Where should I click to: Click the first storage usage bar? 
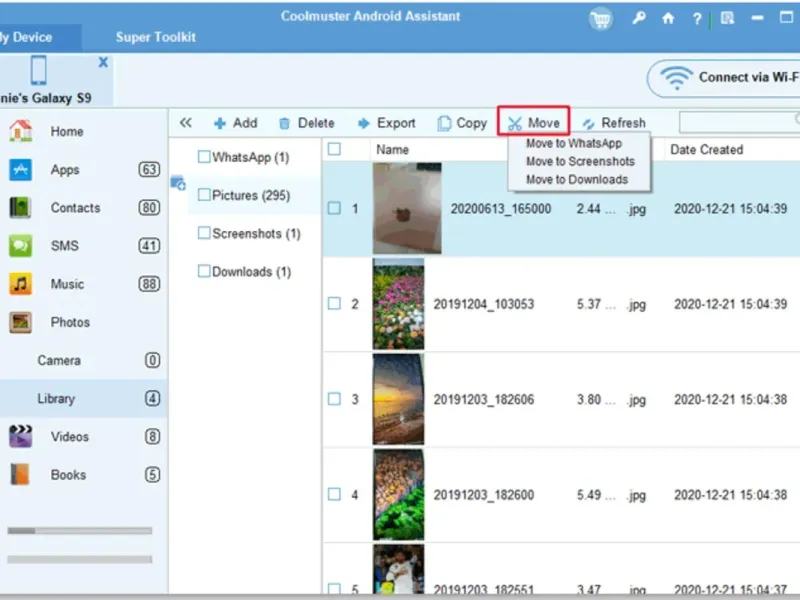80,531
